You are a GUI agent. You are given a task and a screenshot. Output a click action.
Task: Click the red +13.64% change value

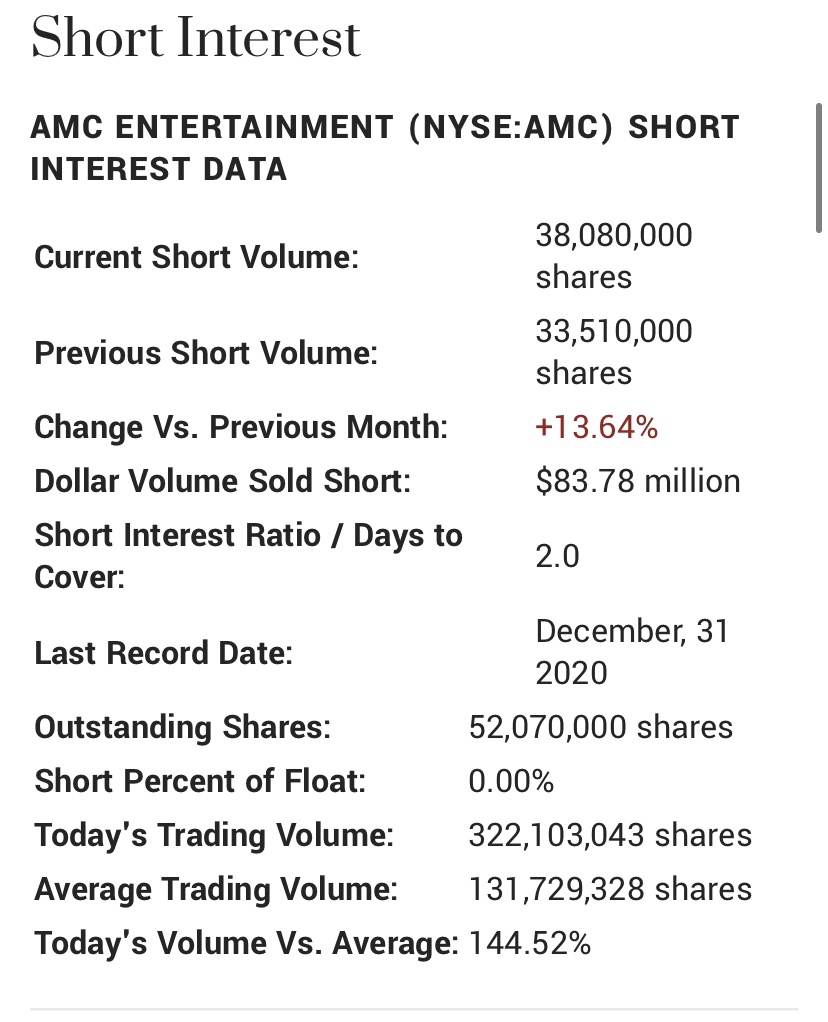point(597,427)
